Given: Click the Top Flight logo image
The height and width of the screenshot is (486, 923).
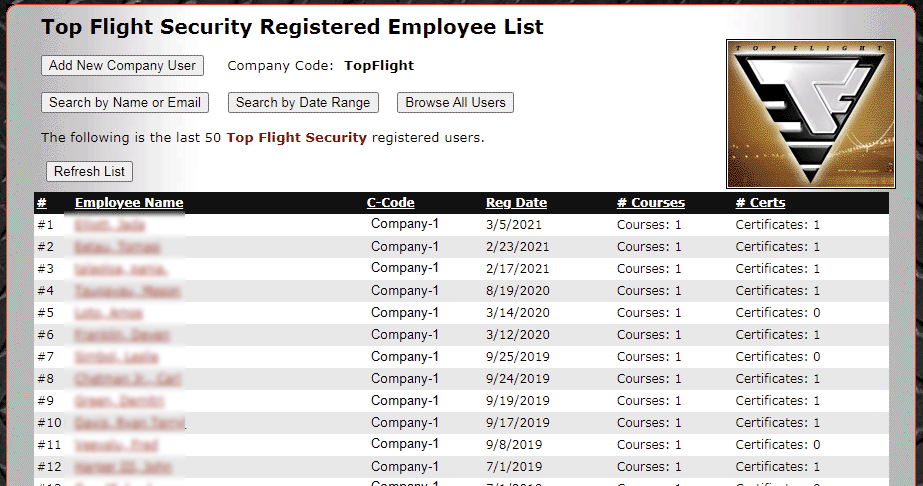Looking at the screenshot, I should (811, 114).
